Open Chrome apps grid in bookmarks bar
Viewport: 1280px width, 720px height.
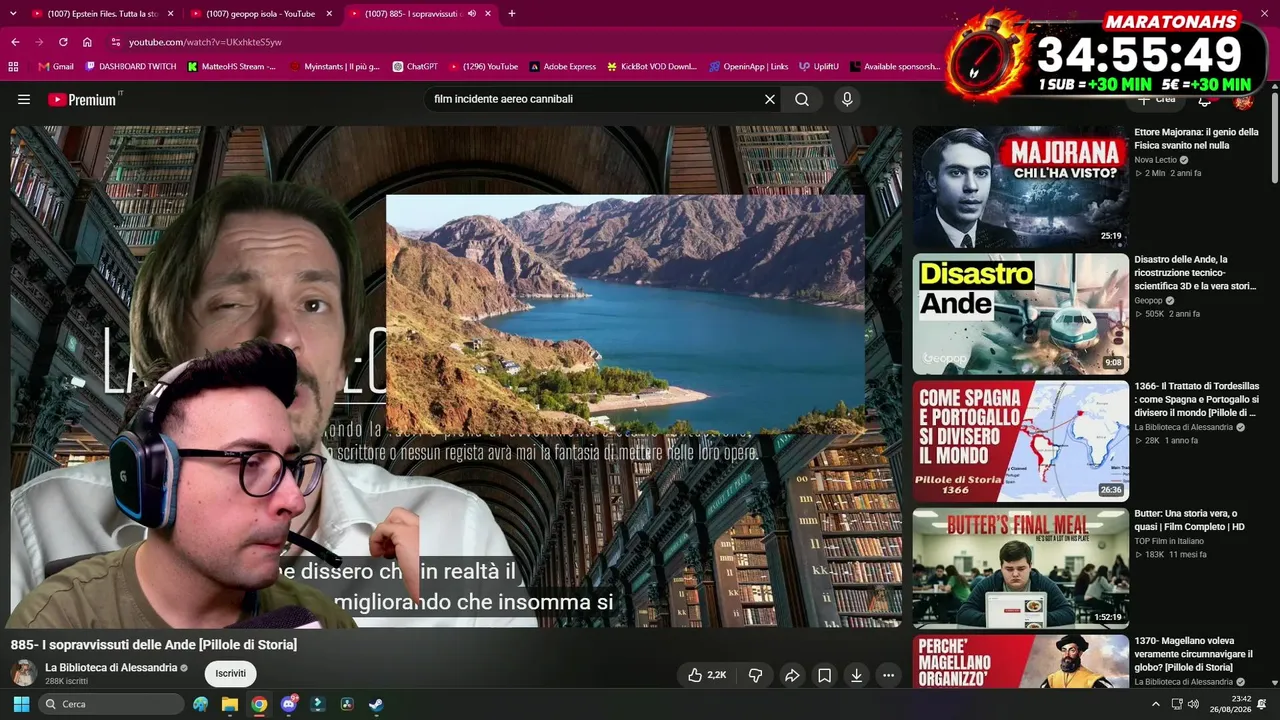click(13, 67)
